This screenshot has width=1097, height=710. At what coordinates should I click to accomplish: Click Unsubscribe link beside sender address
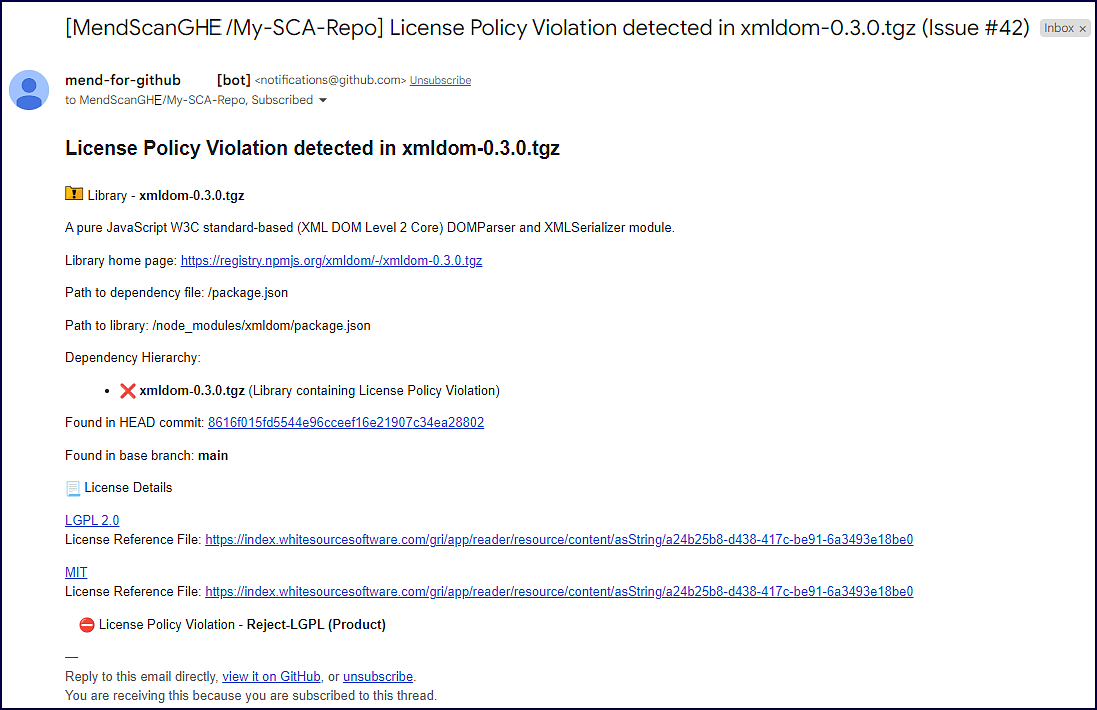point(440,80)
